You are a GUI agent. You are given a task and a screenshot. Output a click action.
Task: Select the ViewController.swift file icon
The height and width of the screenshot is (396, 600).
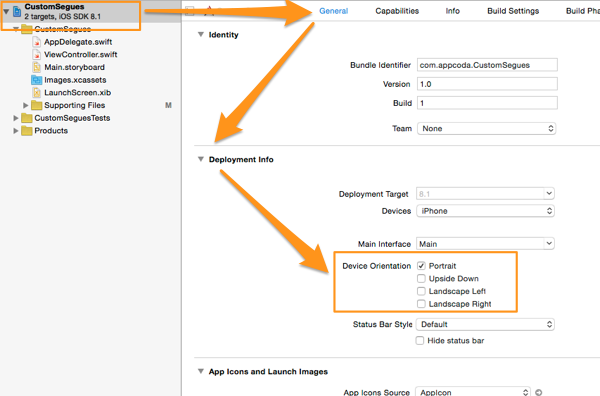pyautogui.click(x=37, y=54)
